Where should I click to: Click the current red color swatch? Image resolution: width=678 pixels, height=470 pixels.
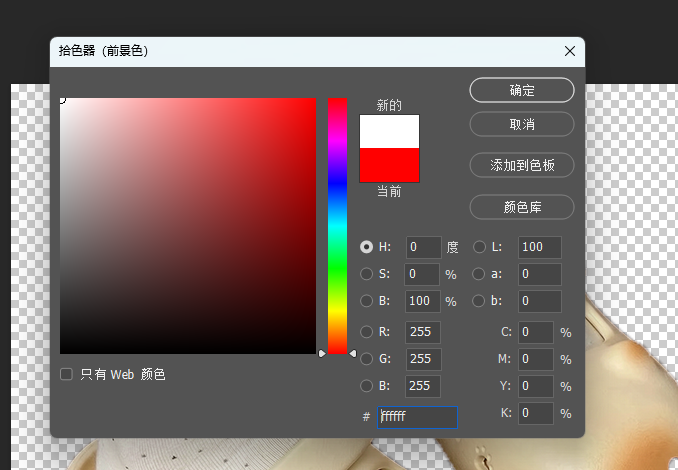coord(390,165)
